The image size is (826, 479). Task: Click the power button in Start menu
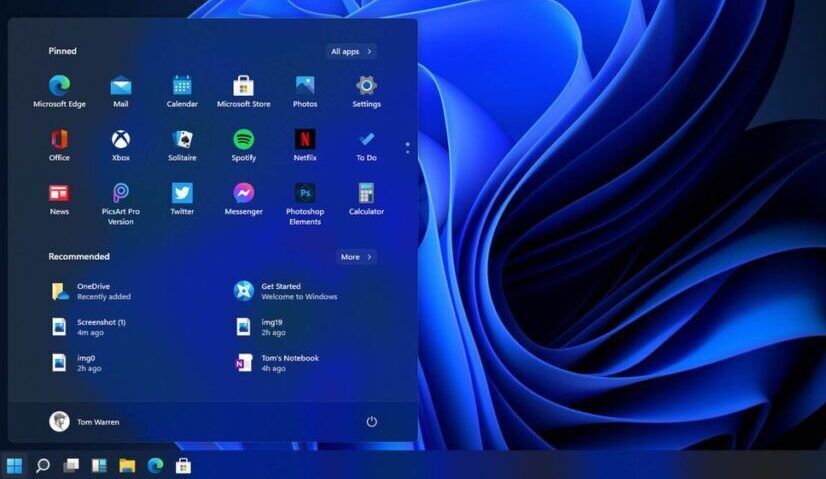coord(371,422)
